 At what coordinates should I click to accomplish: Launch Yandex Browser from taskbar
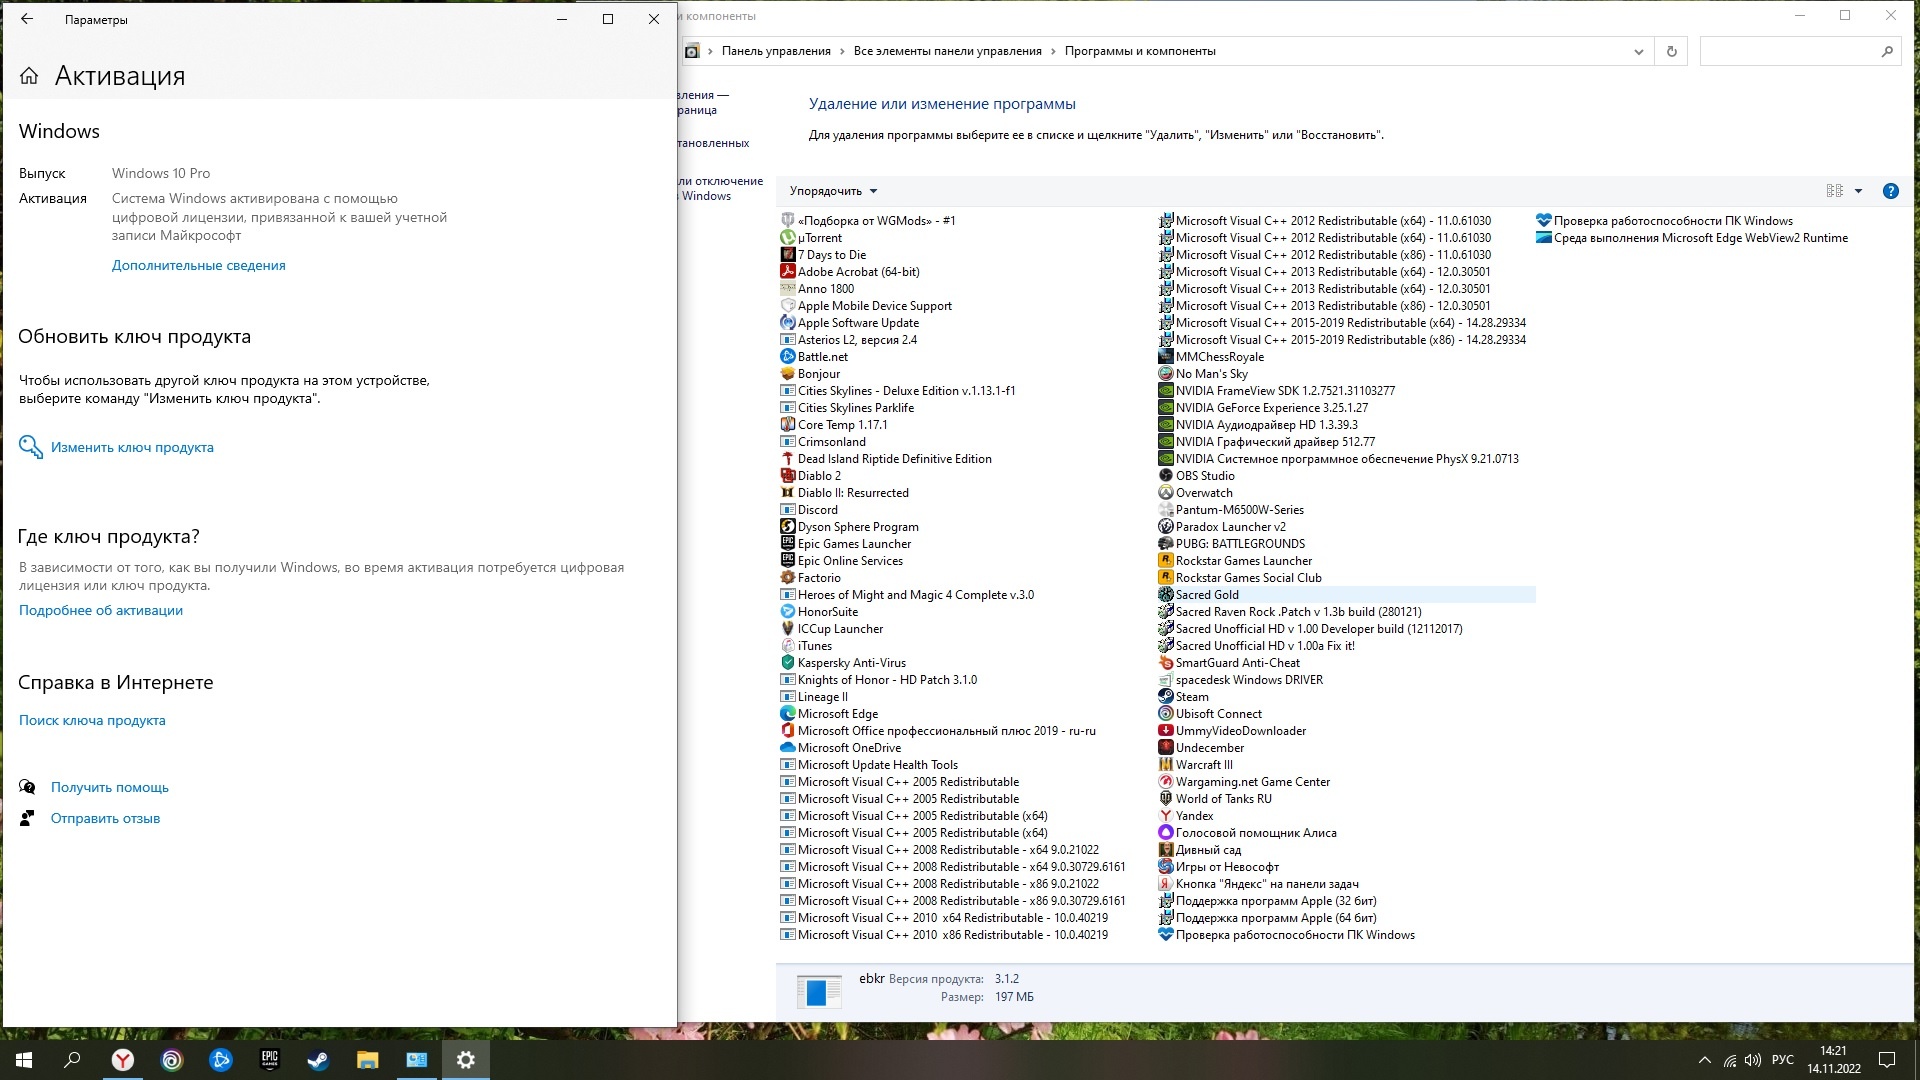coord(122,1060)
